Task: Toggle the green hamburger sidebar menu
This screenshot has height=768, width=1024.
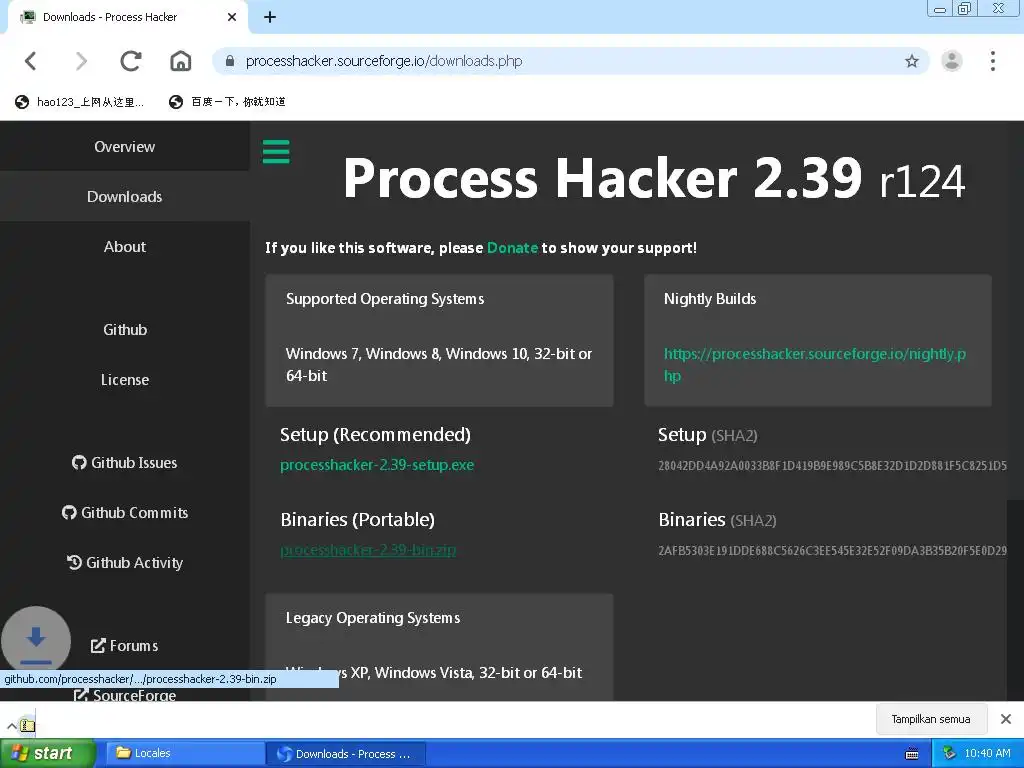Action: (276, 152)
